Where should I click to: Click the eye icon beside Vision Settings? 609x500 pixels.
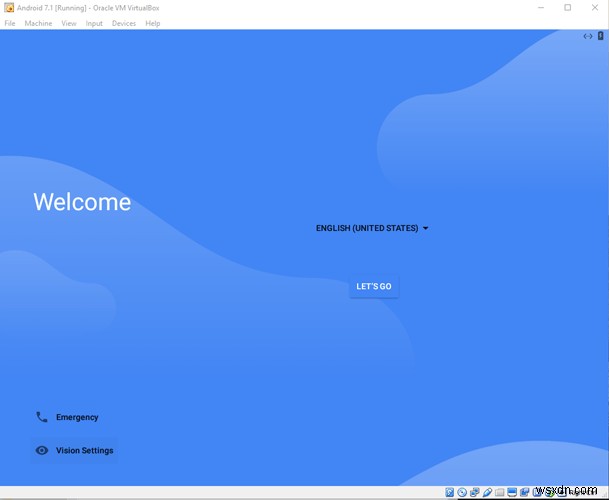pos(42,450)
